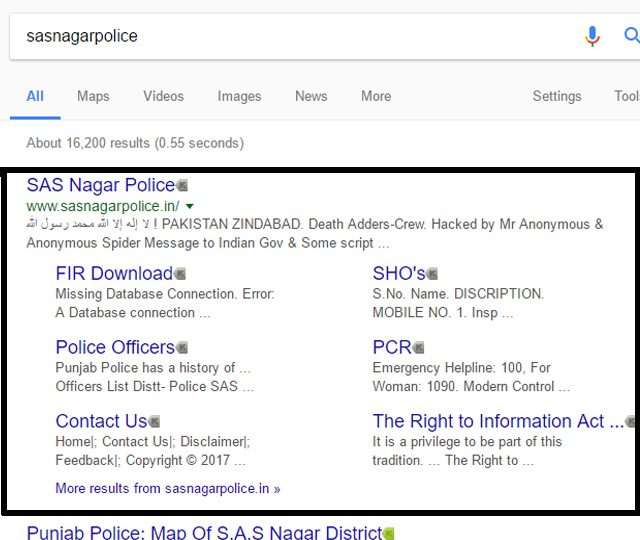640x540 pixels.
Task: Click the About 16,200 results text
Action: point(135,143)
